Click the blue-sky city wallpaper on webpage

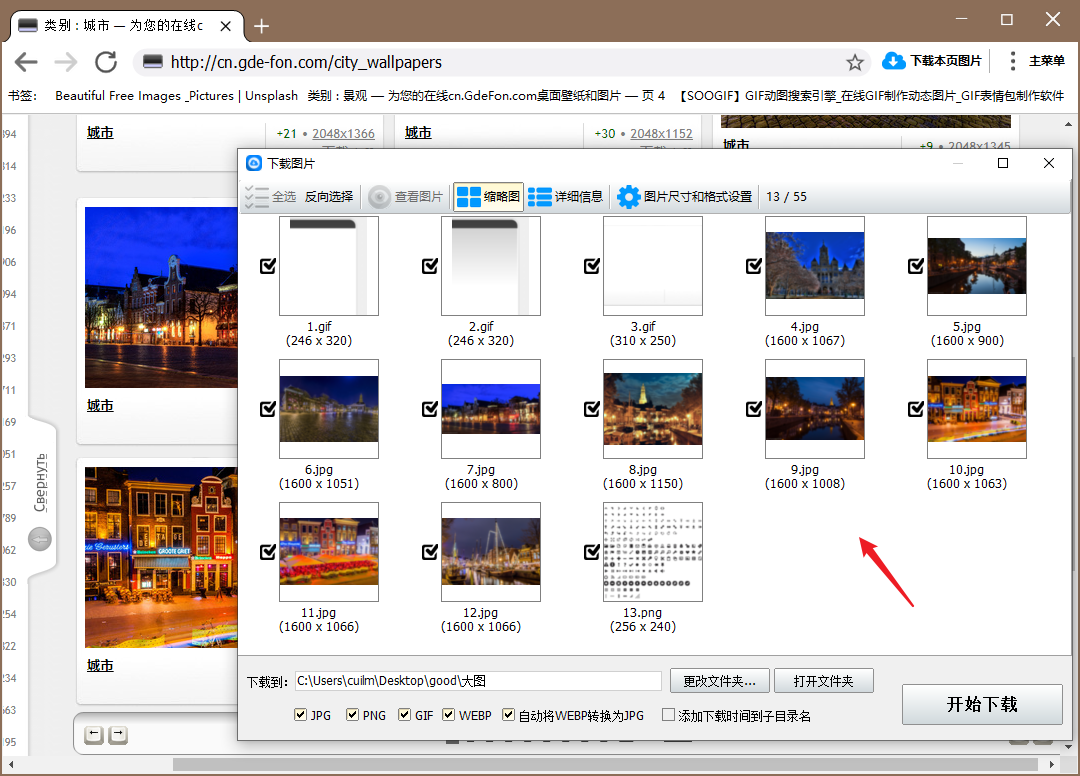161,297
